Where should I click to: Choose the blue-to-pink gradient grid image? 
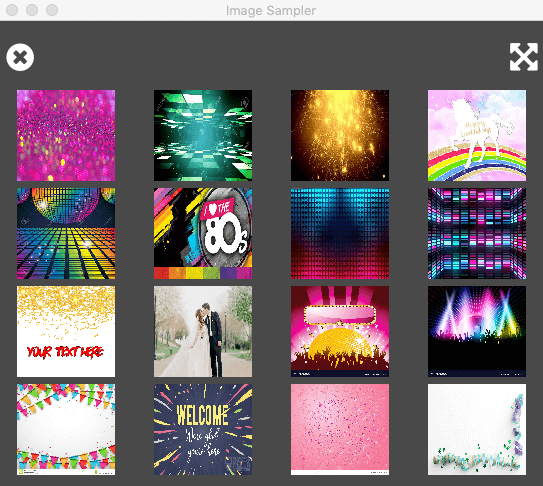click(x=340, y=233)
